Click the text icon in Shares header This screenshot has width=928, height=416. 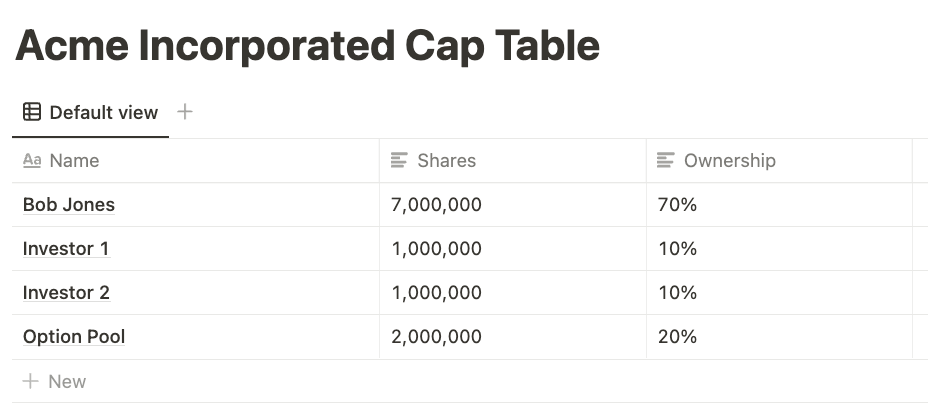(x=399, y=160)
